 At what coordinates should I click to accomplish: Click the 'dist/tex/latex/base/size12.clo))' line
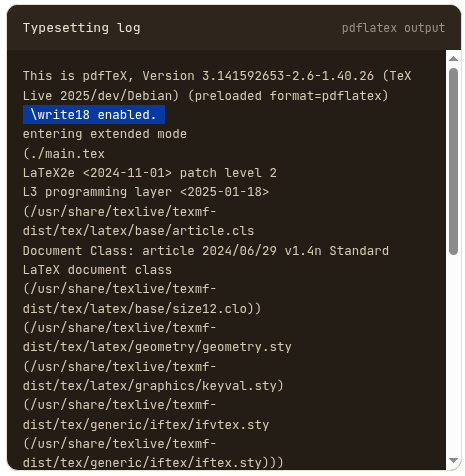[x=142, y=309]
